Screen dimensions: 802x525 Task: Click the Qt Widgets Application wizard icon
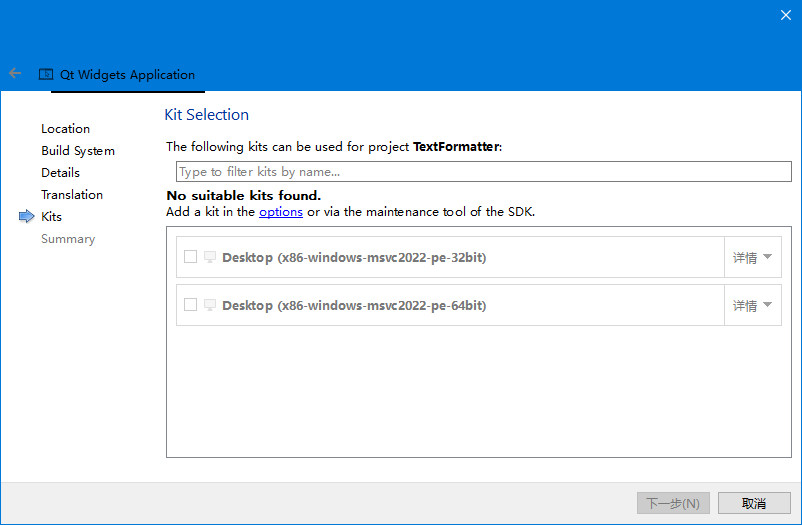tap(46, 74)
